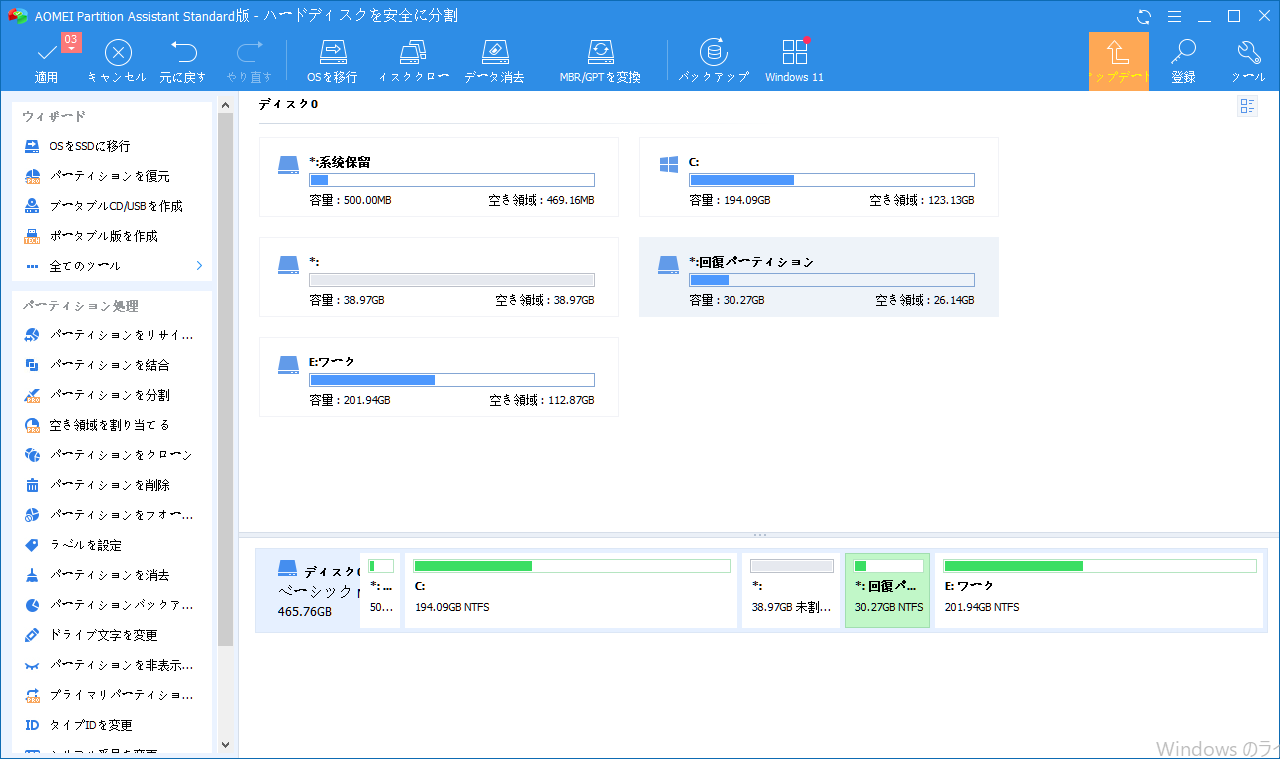Select the C: partition card
The height and width of the screenshot is (759, 1280).
click(818, 177)
